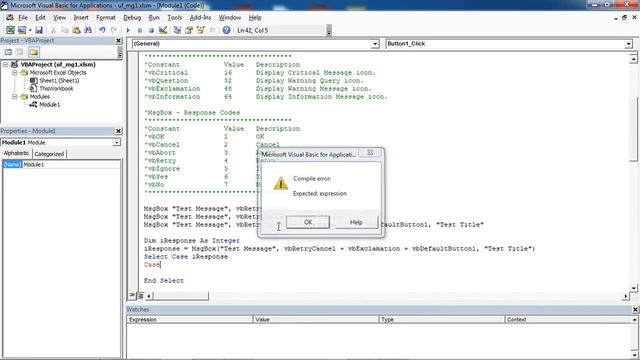This screenshot has height=360, width=640.
Task: Click Help in the Compile error dialog
Action: point(356,222)
